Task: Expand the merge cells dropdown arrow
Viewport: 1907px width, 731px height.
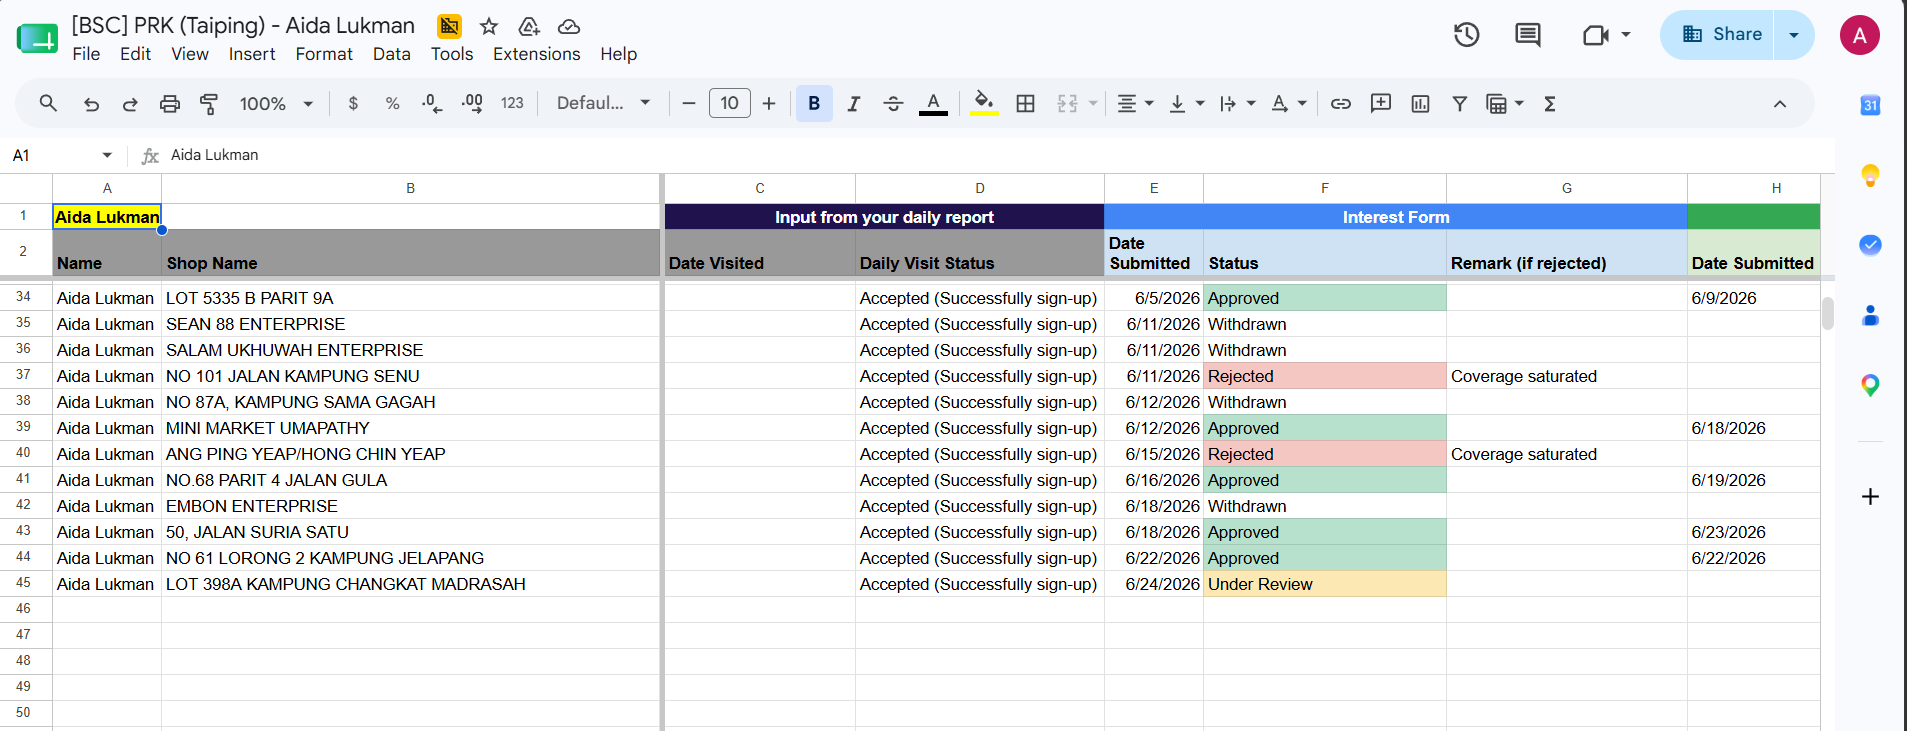Action: point(1093,103)
